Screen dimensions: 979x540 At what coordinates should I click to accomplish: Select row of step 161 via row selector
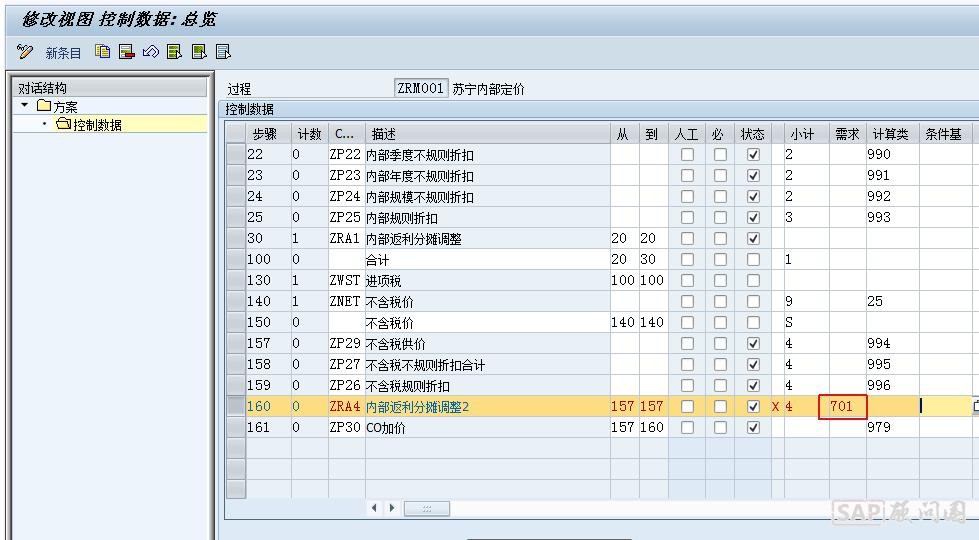pyautogui.click(x=236, y=427)
